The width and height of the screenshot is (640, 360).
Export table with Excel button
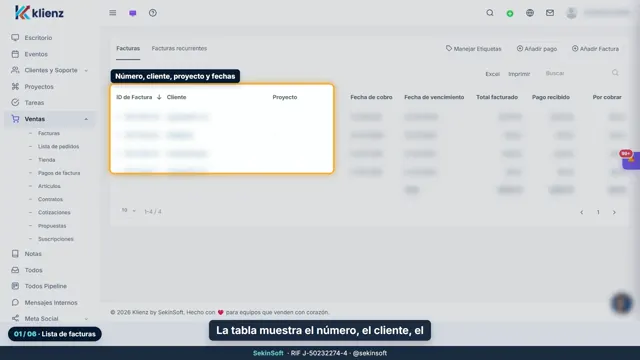(x=492, y=74)
